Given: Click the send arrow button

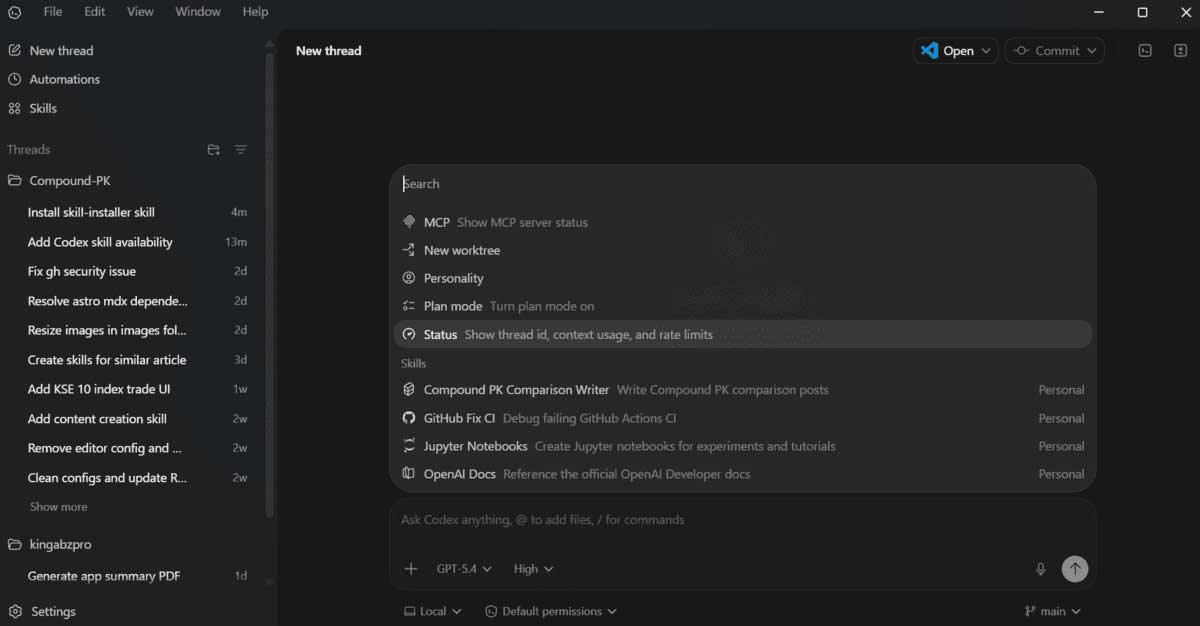Looking at the screenshot, I should (1075, 569).
